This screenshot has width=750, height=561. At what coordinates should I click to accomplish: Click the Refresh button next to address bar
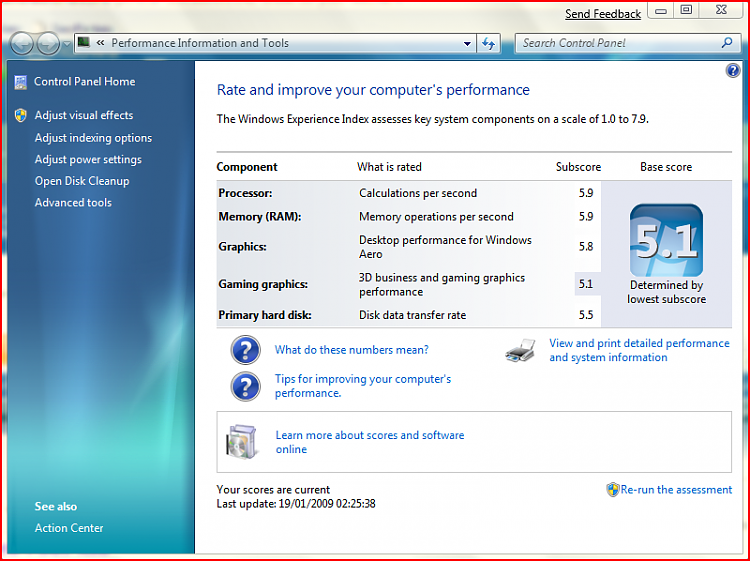(488, 44)
